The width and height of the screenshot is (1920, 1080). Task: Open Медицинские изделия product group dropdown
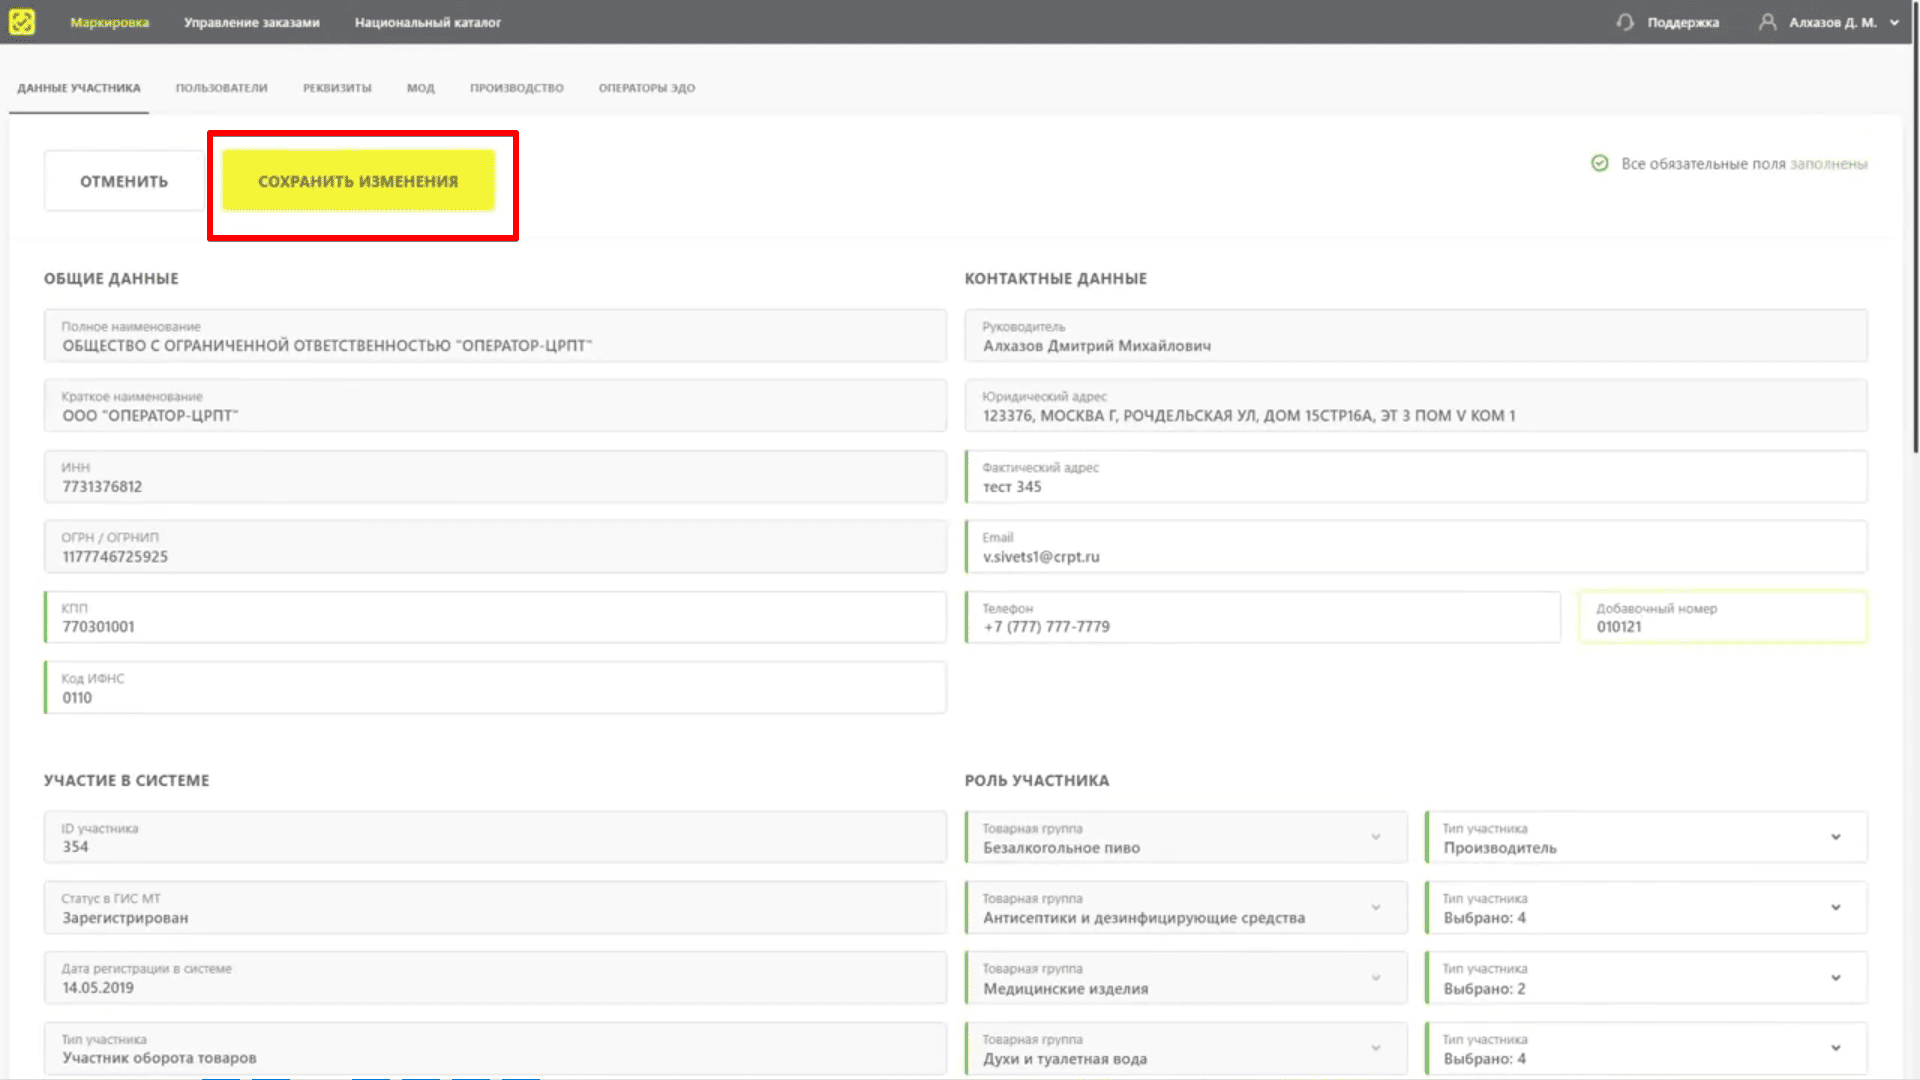pos(1186,978)
